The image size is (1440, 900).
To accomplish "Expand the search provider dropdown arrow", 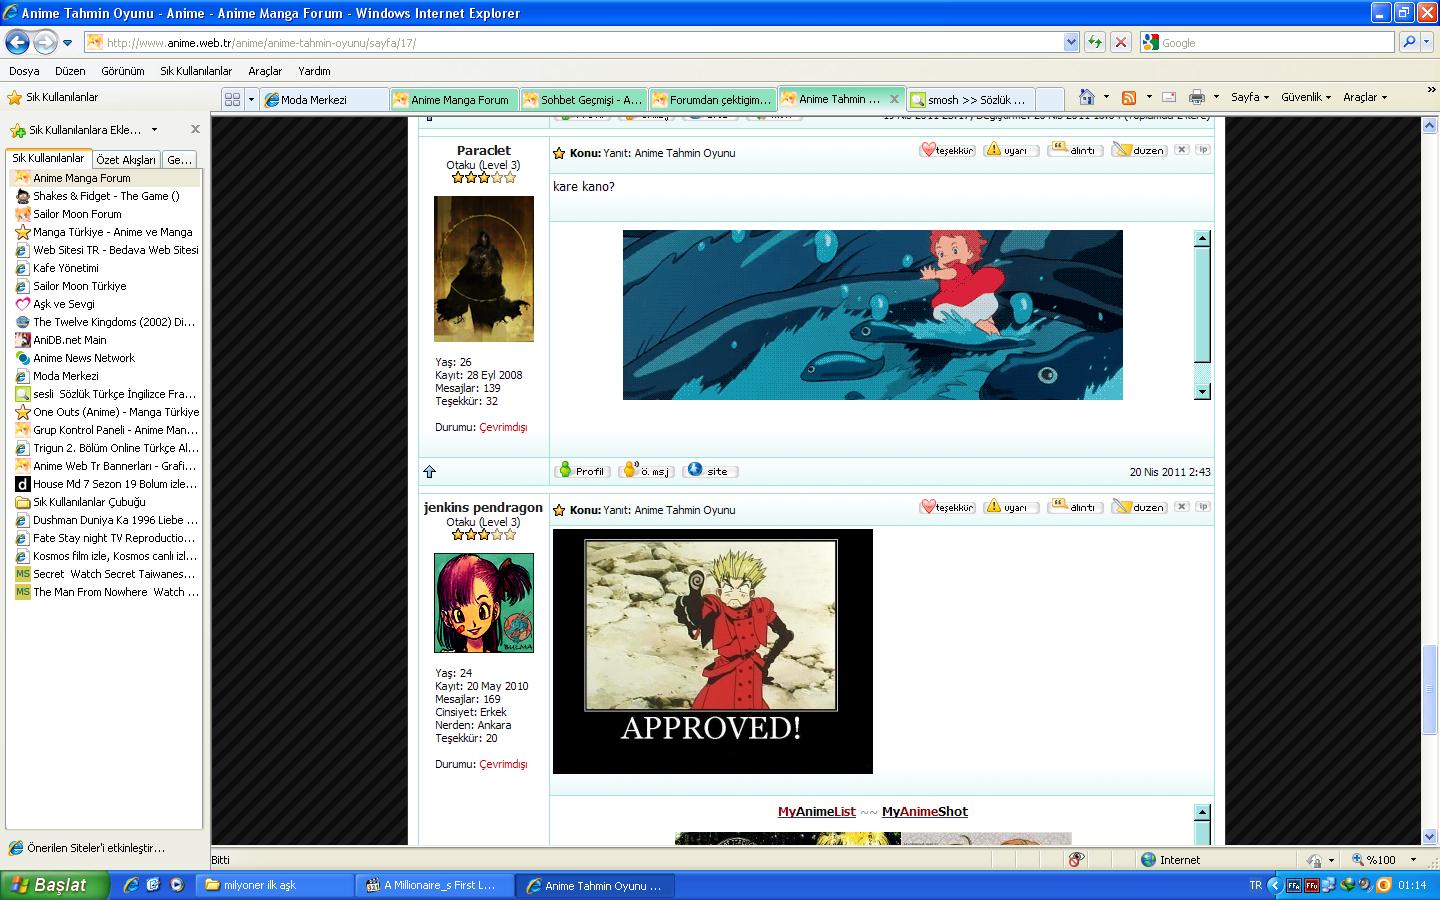I will (x=1425, y=42).
